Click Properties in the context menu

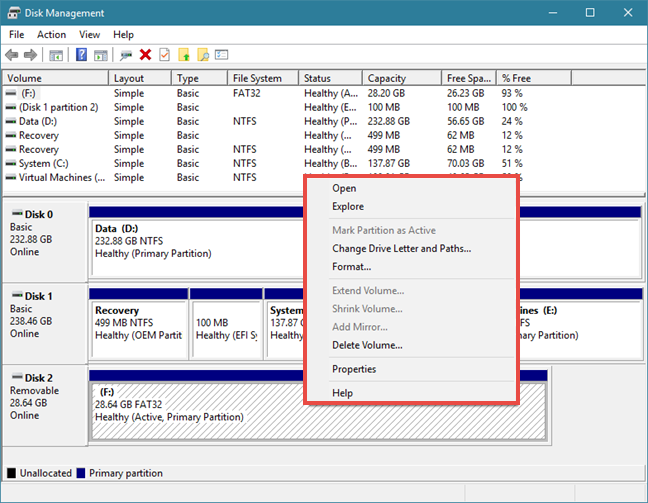coord(354,369)
